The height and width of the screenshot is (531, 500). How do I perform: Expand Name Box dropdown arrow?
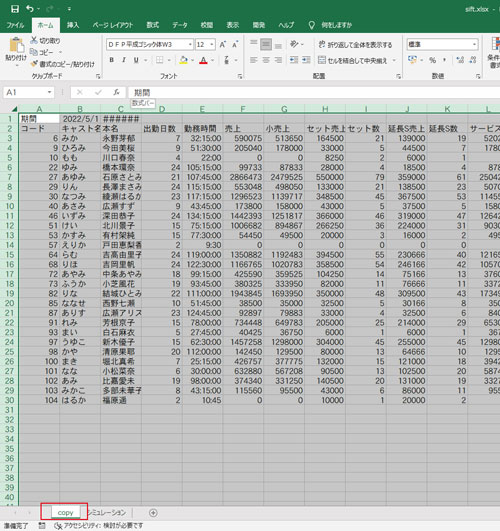click(49, 92)
